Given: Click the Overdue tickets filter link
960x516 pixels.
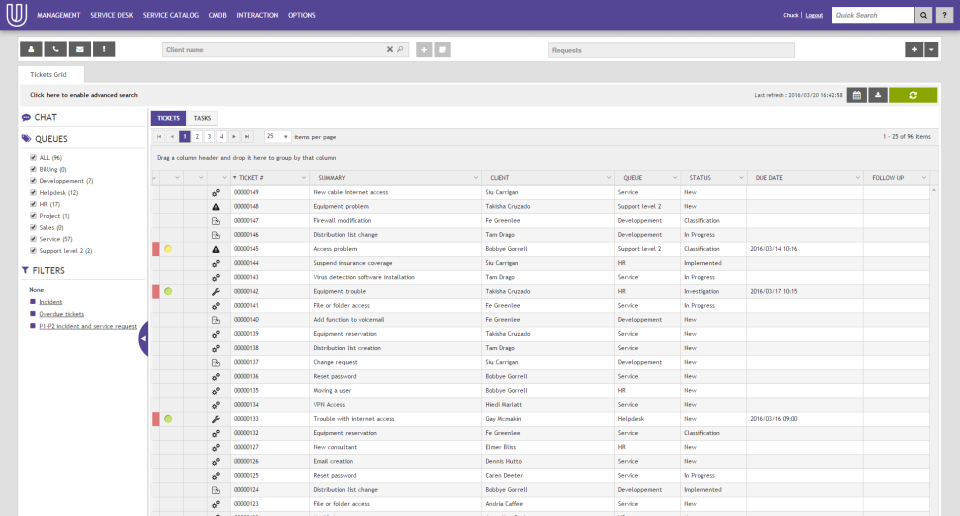Looking at the screenshot, I should coord(61,314).
